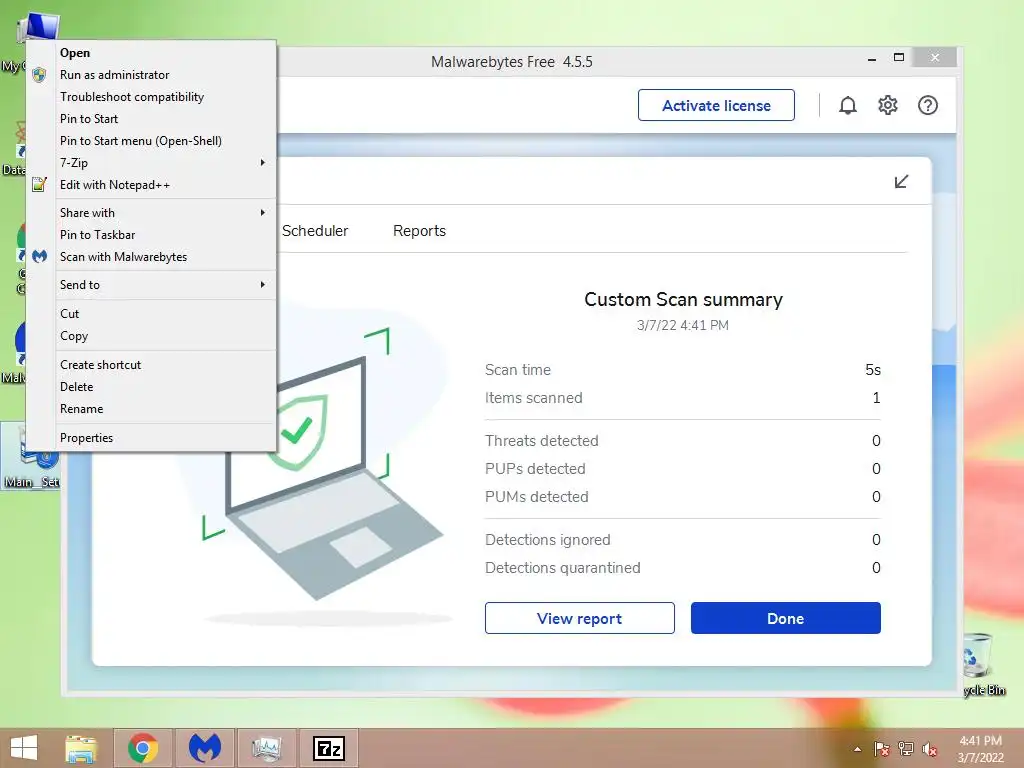Click the Done button
The width and height of the screenshot is (1024, 768).
tap(786, 618)
